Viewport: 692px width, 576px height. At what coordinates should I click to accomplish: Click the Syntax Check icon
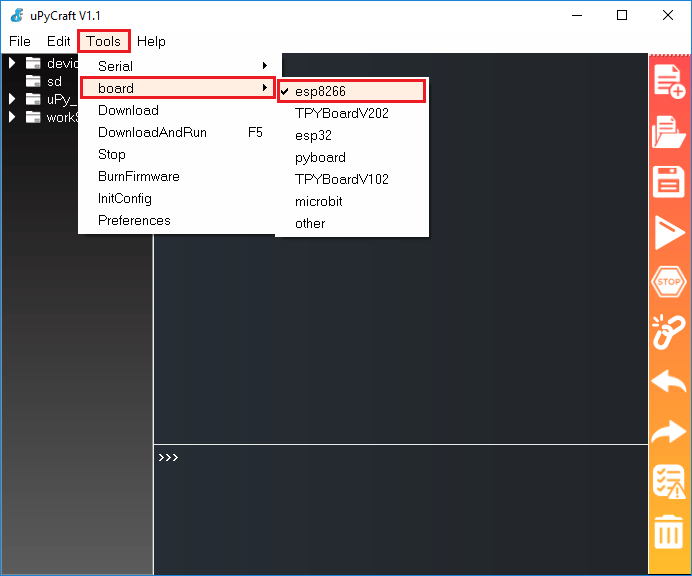click(669, 481)
